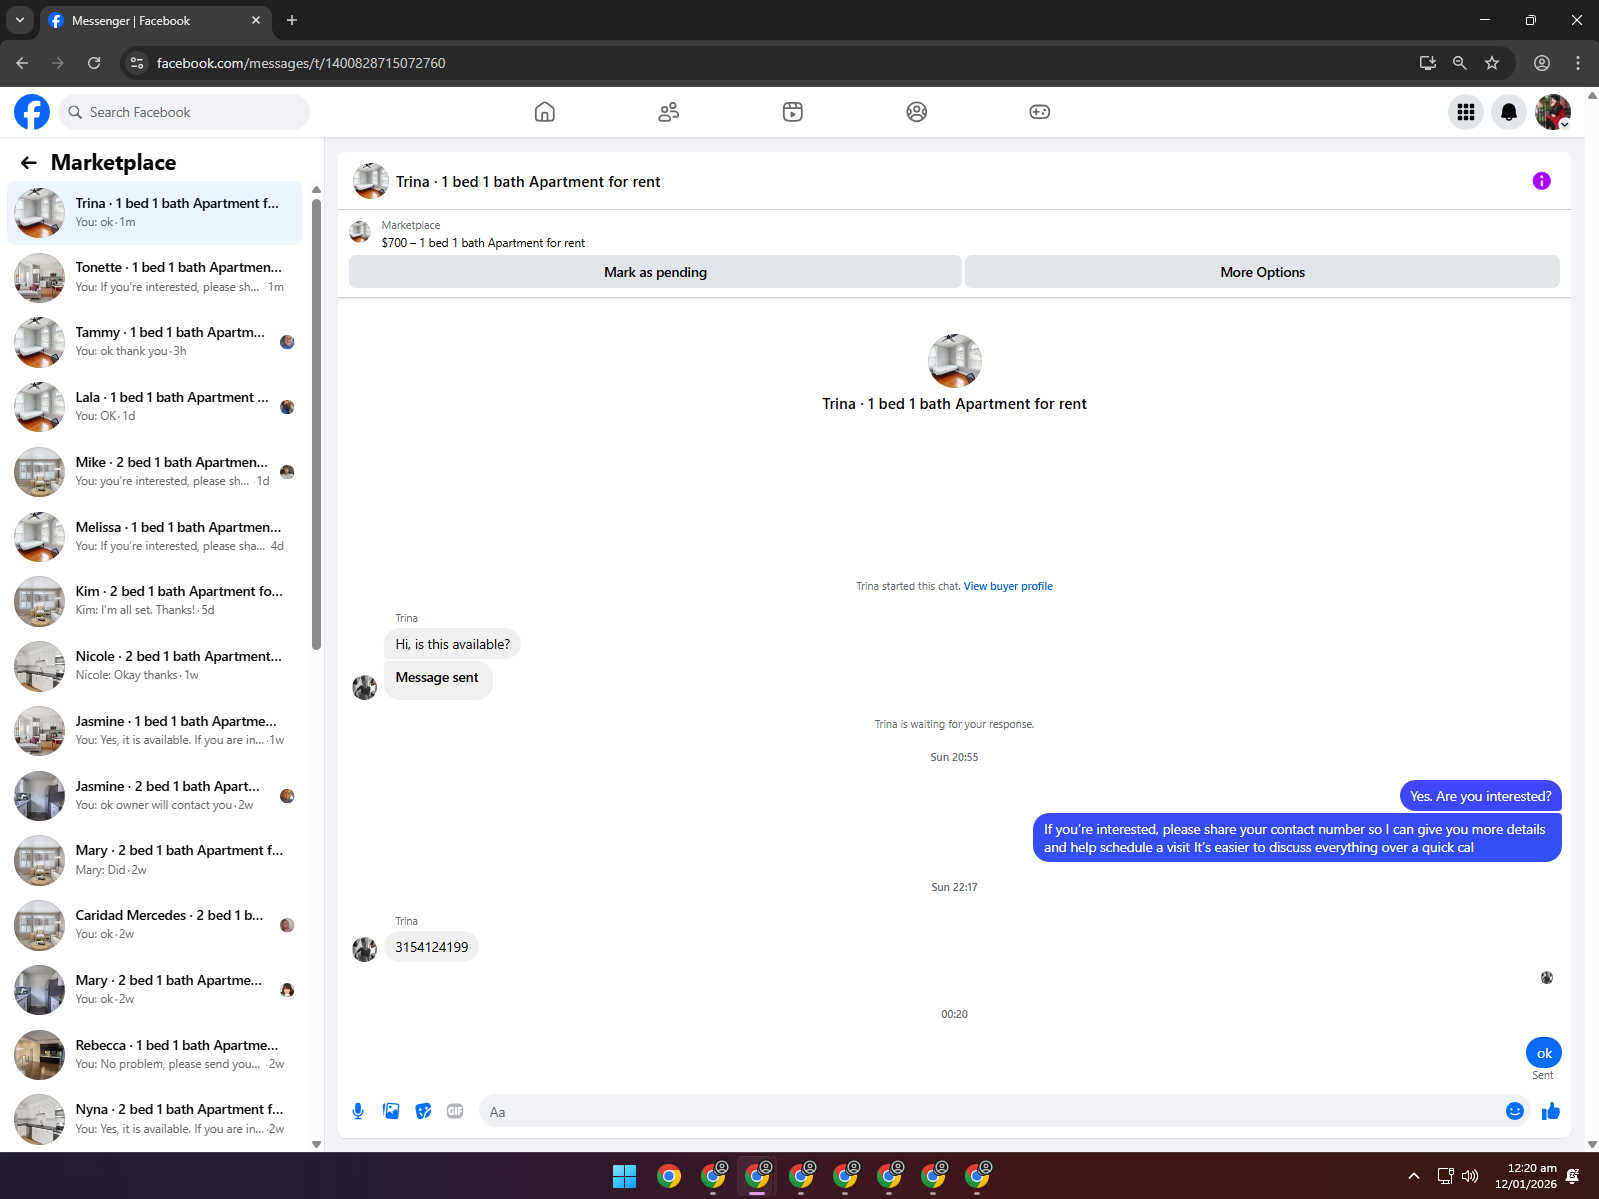This screenshot has height=1199, width=1599.
Task: Open Melissa apartment conversation
Action: coord(155,537)
